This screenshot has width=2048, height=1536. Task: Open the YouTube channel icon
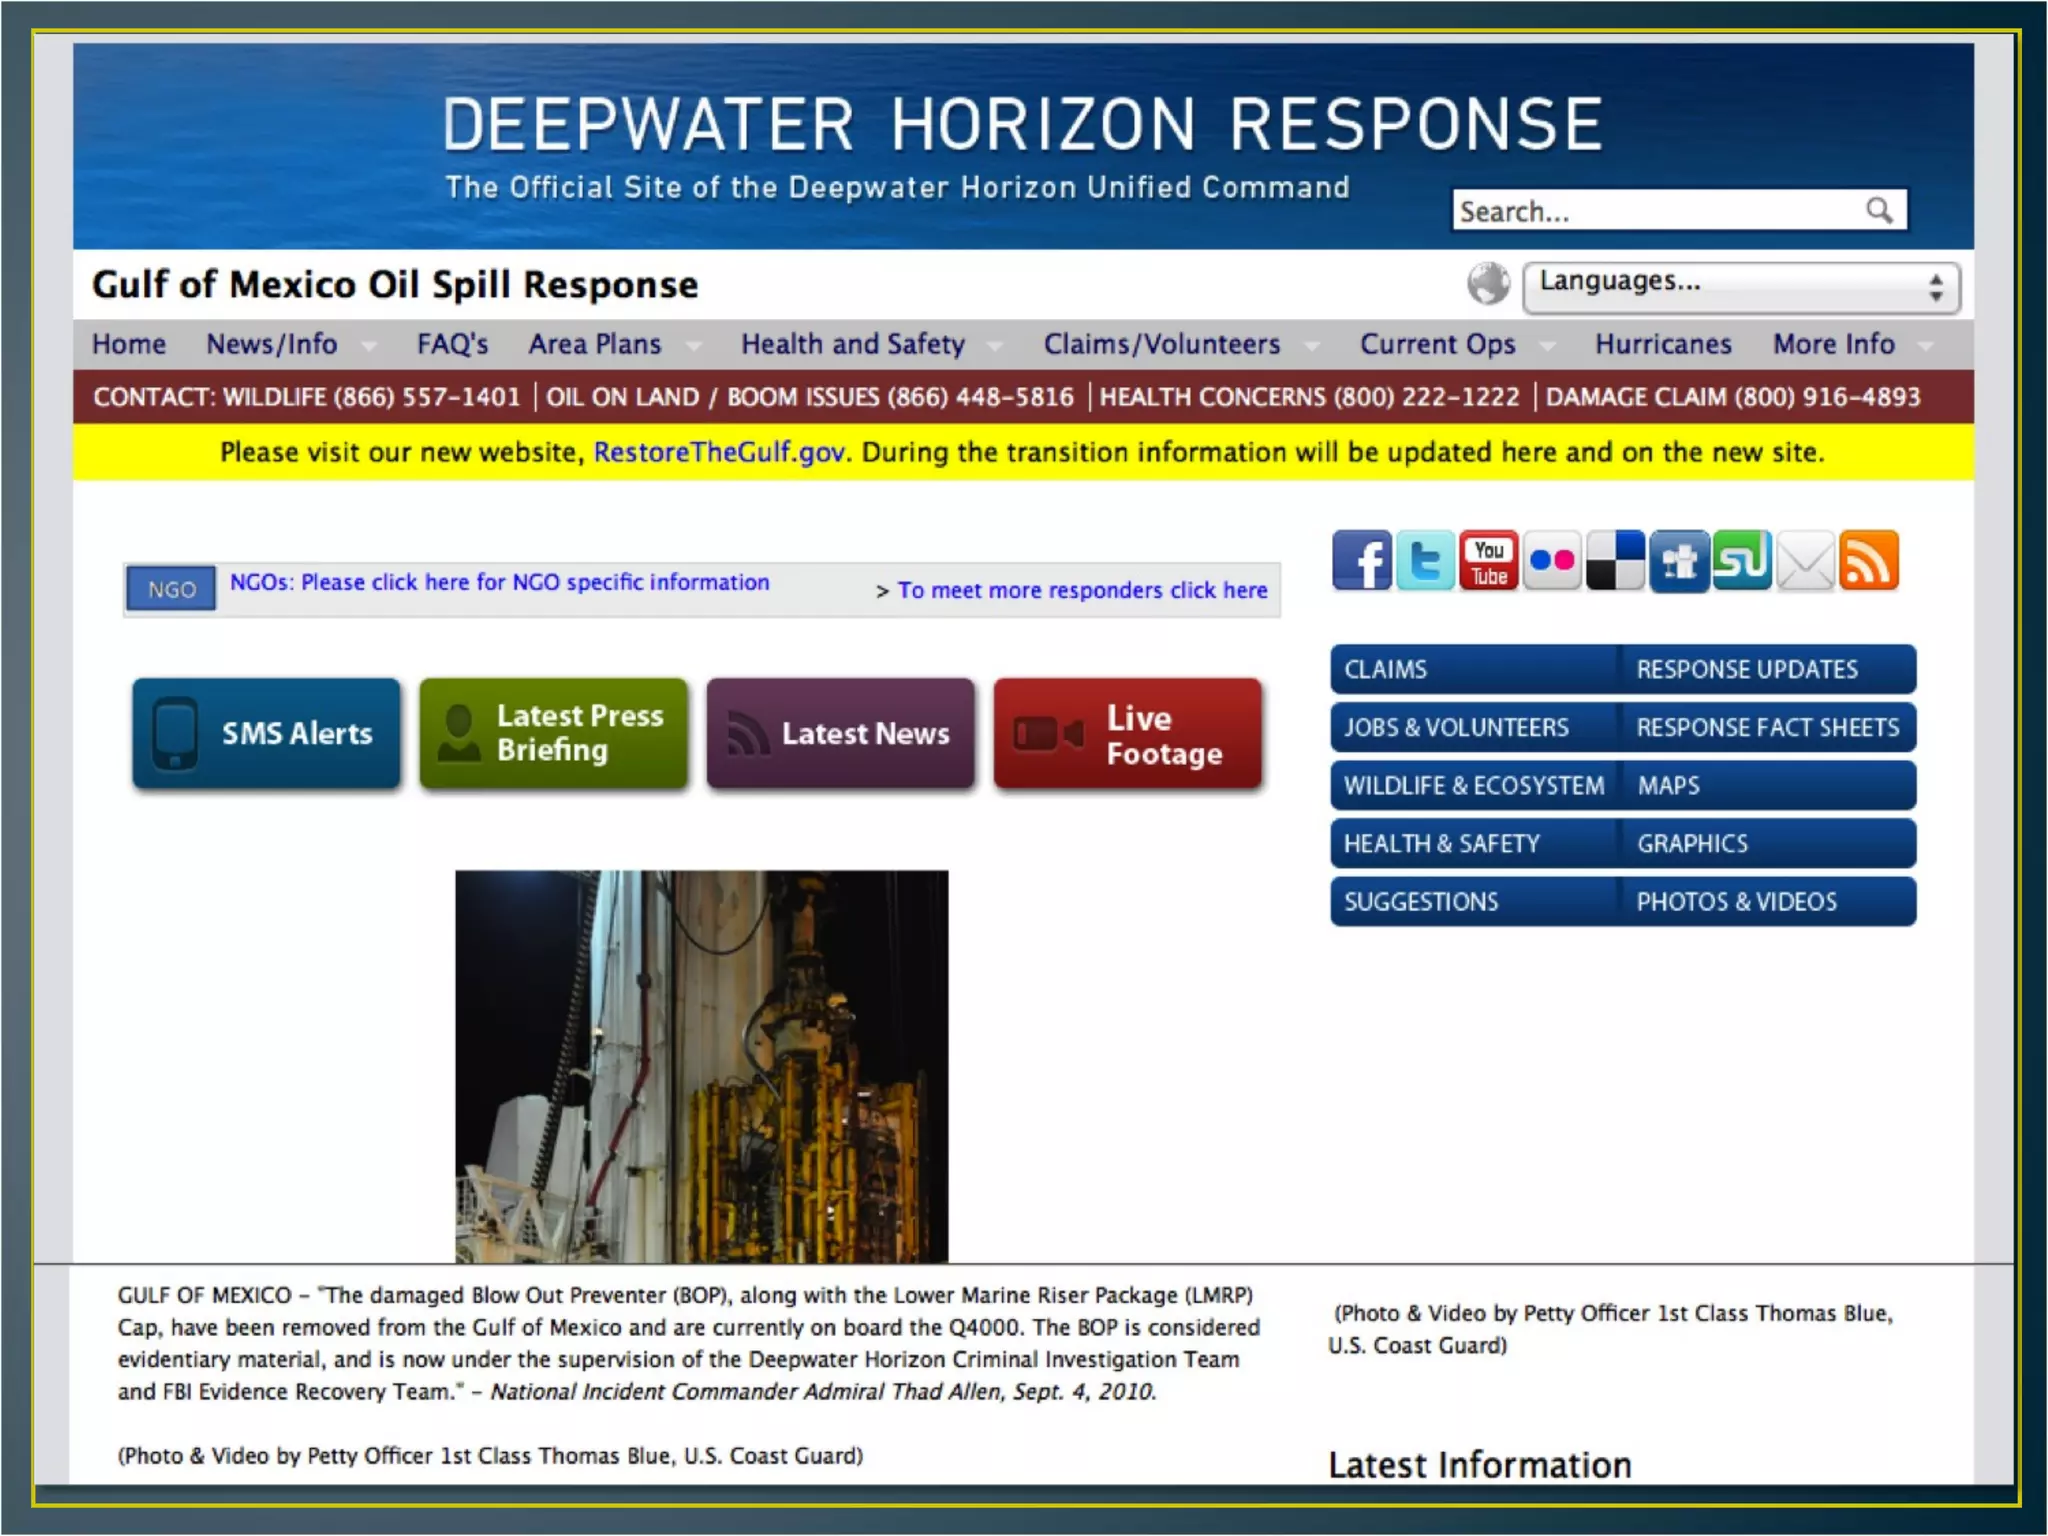1488,561
